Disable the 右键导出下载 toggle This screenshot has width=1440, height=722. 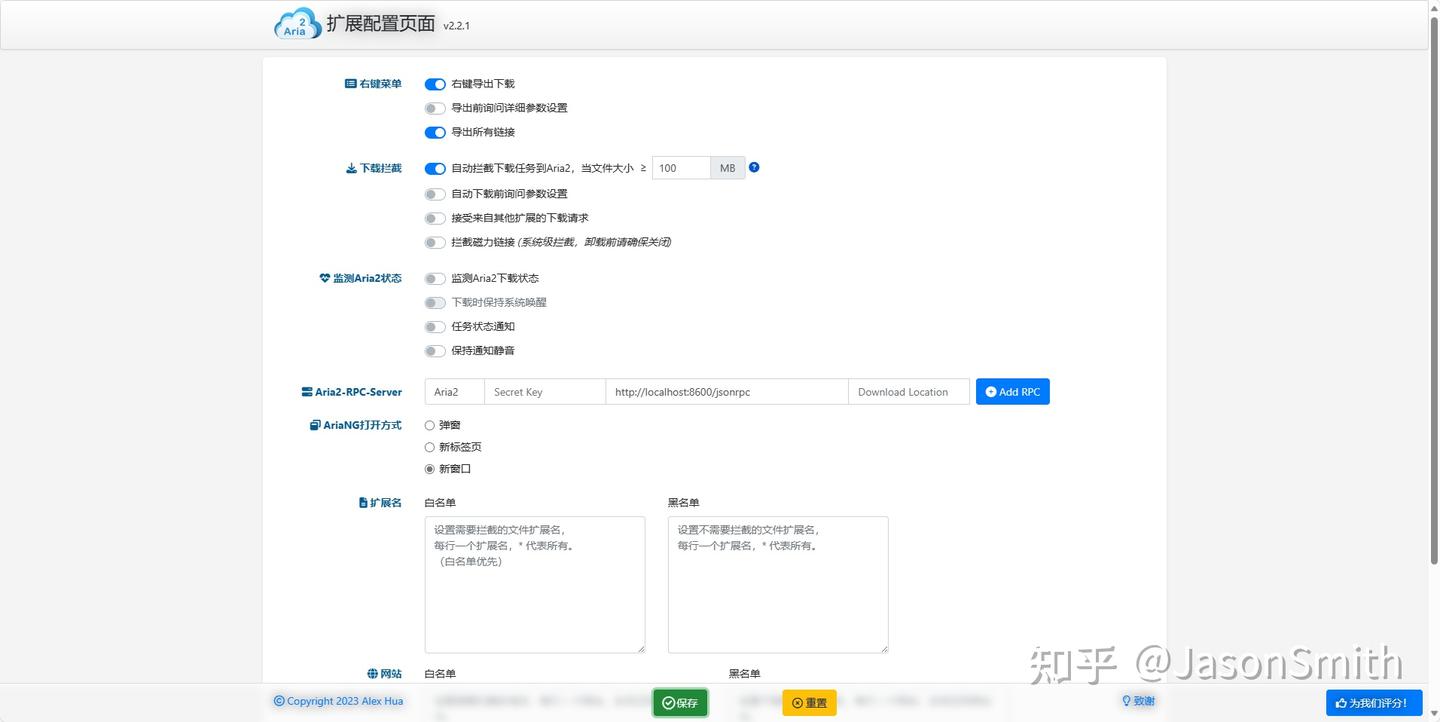point(434,84)
